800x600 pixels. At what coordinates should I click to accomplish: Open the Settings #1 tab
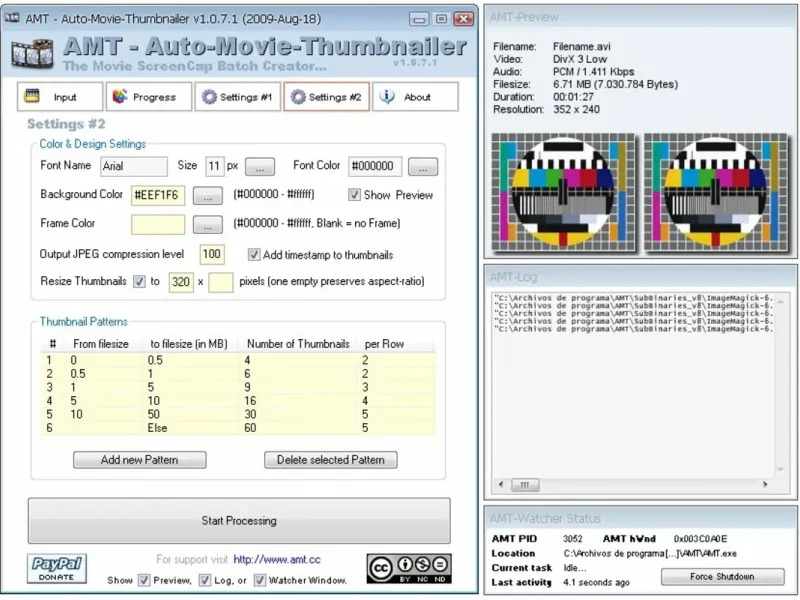coord(238,96)
